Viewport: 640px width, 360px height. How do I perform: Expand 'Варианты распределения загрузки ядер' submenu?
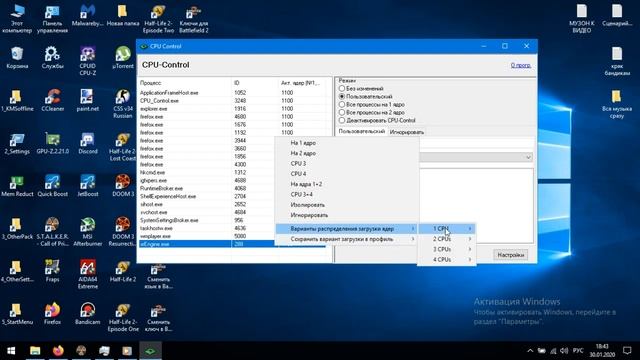click(x=347, y=229)
